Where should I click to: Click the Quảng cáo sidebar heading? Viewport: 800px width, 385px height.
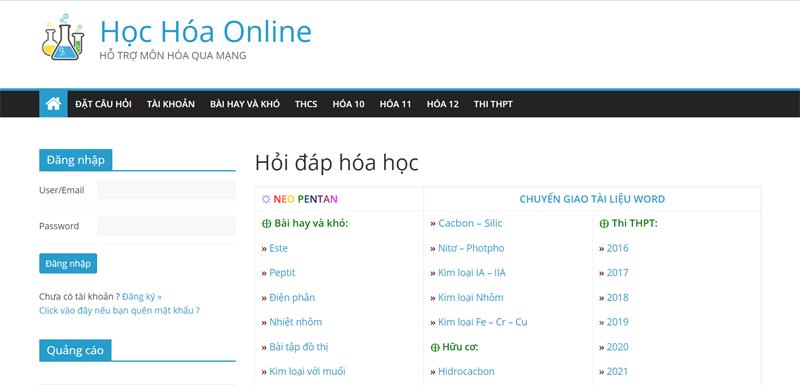pos(75,350)
